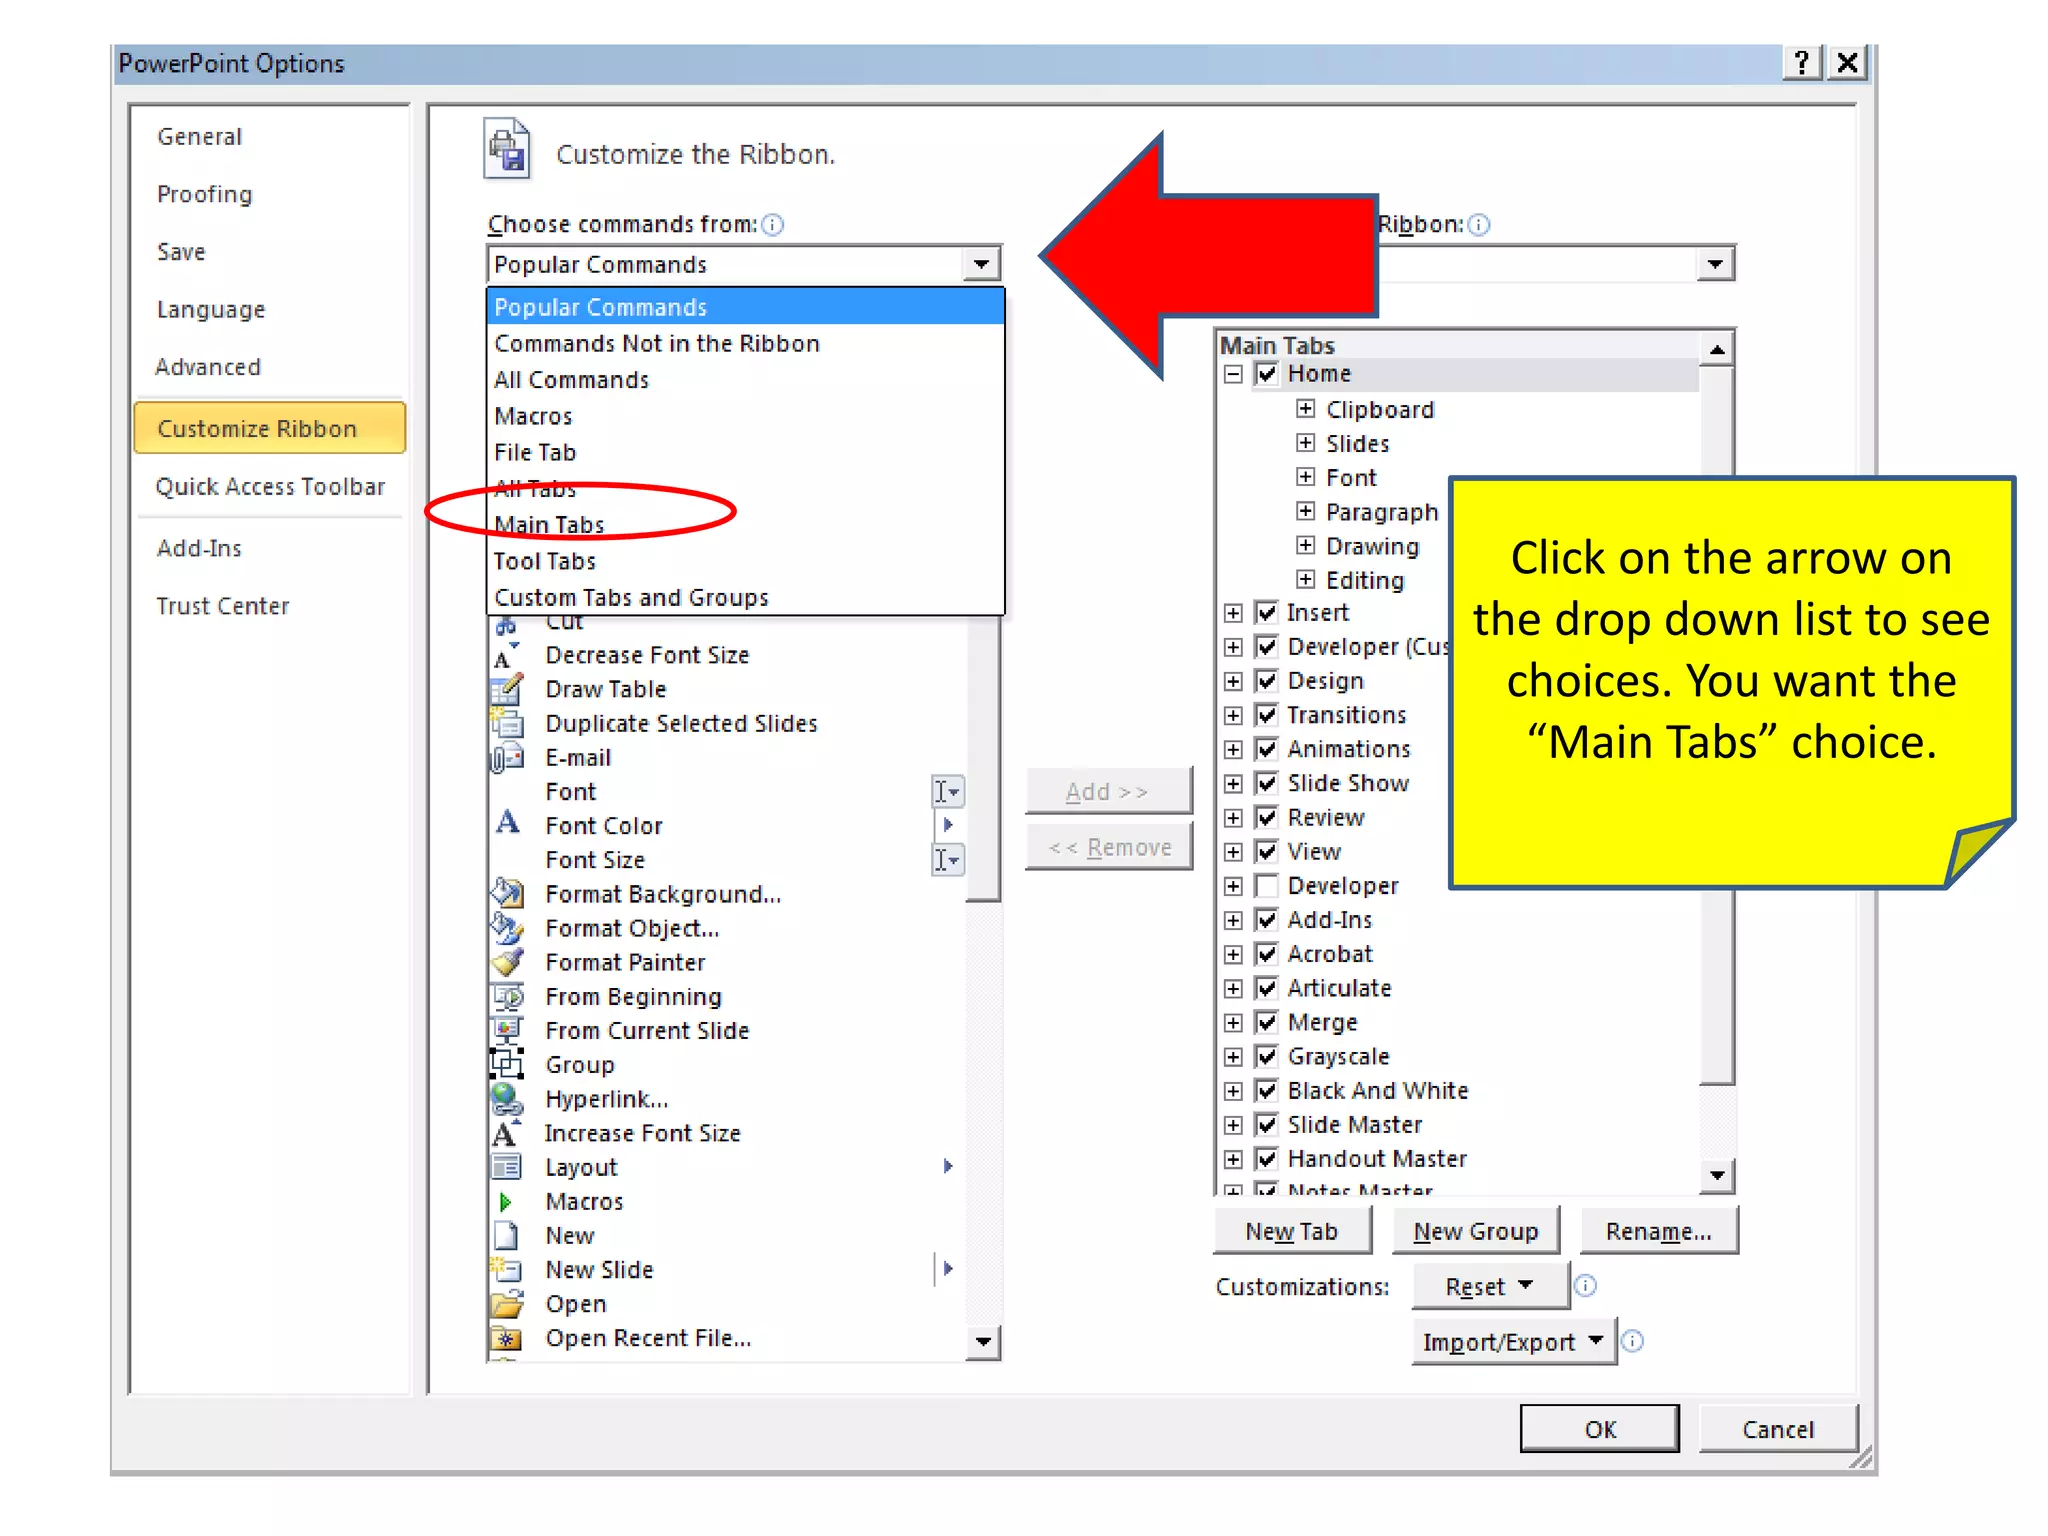
Task: Expand the Slides group
Action: tap(1305, 443)
